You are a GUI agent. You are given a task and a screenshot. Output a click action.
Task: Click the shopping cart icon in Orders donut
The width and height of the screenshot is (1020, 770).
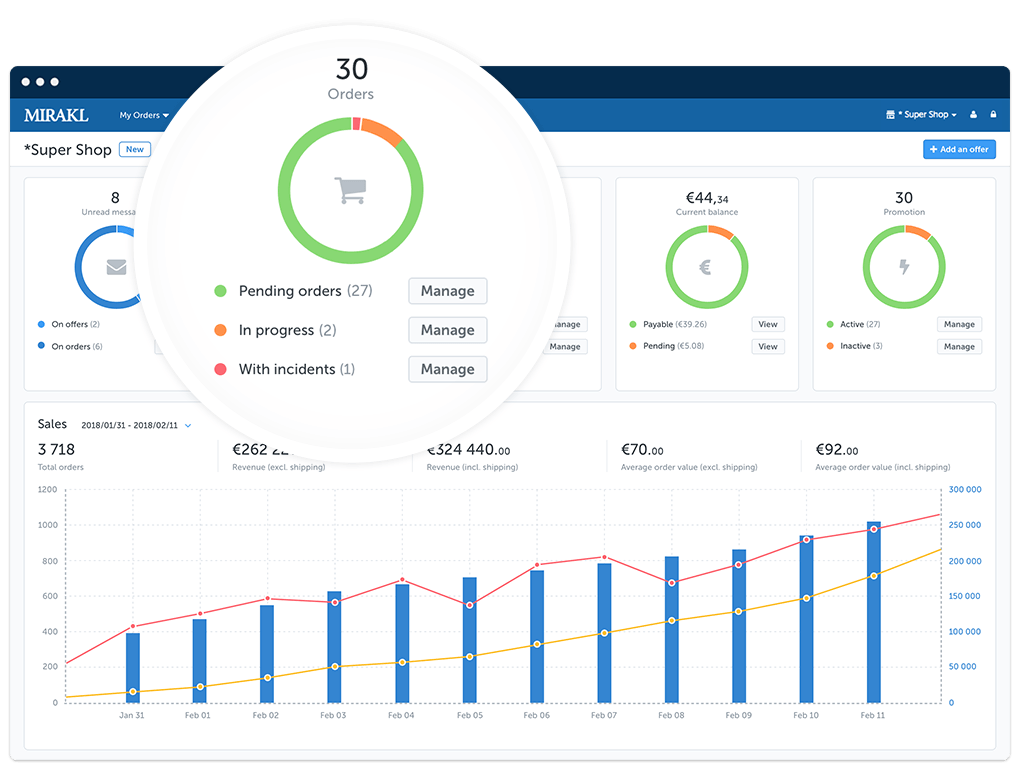pyautogui.click(x=351, y=190)
